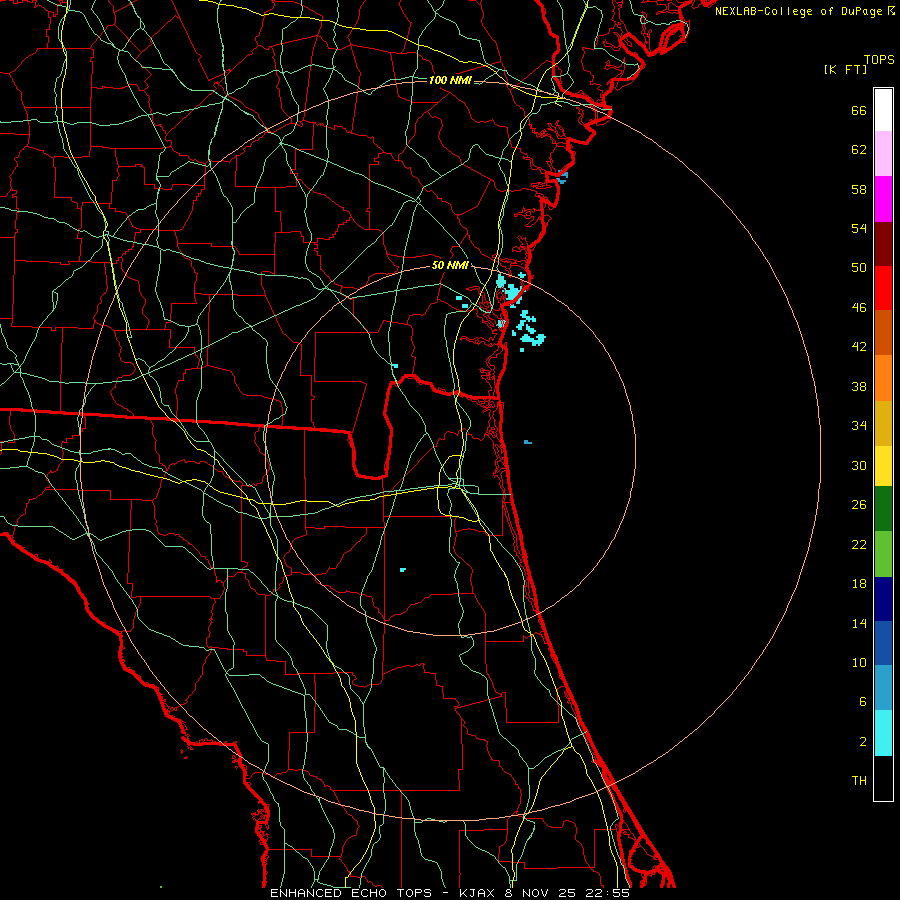Select the black TH threshold swatch

click(883, 778)
